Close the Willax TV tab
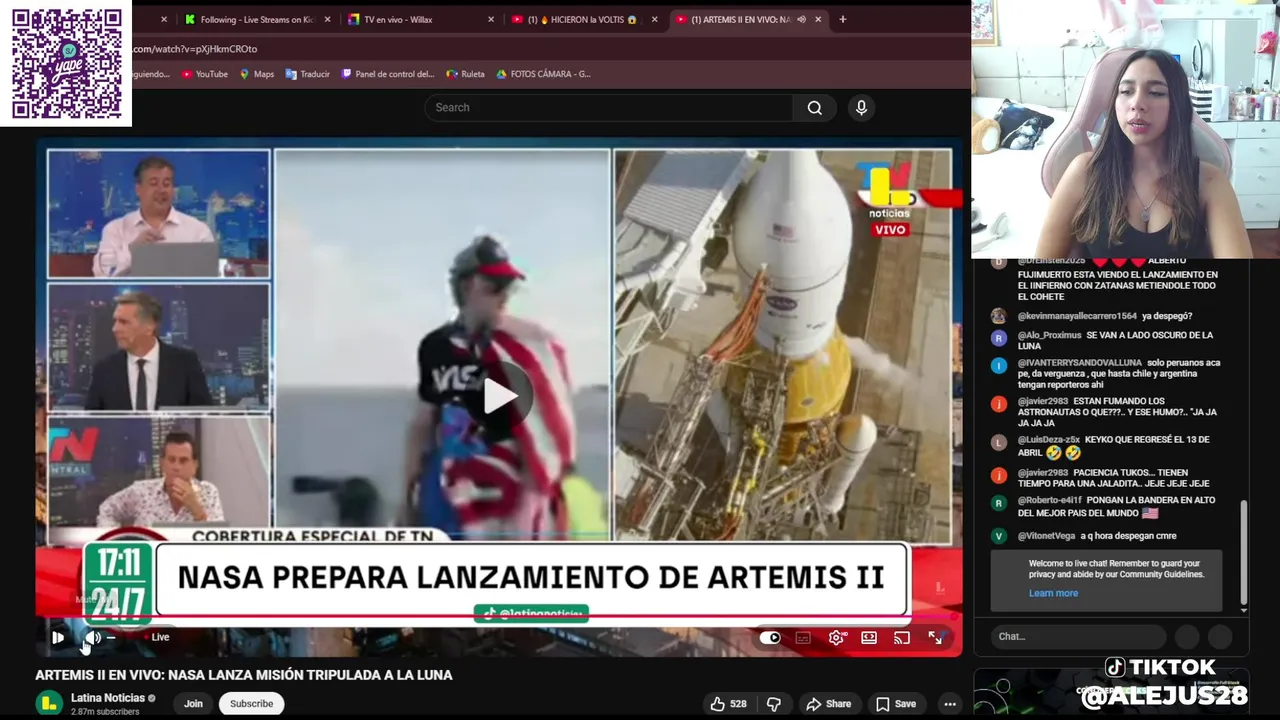 click(x=491, y=19)
